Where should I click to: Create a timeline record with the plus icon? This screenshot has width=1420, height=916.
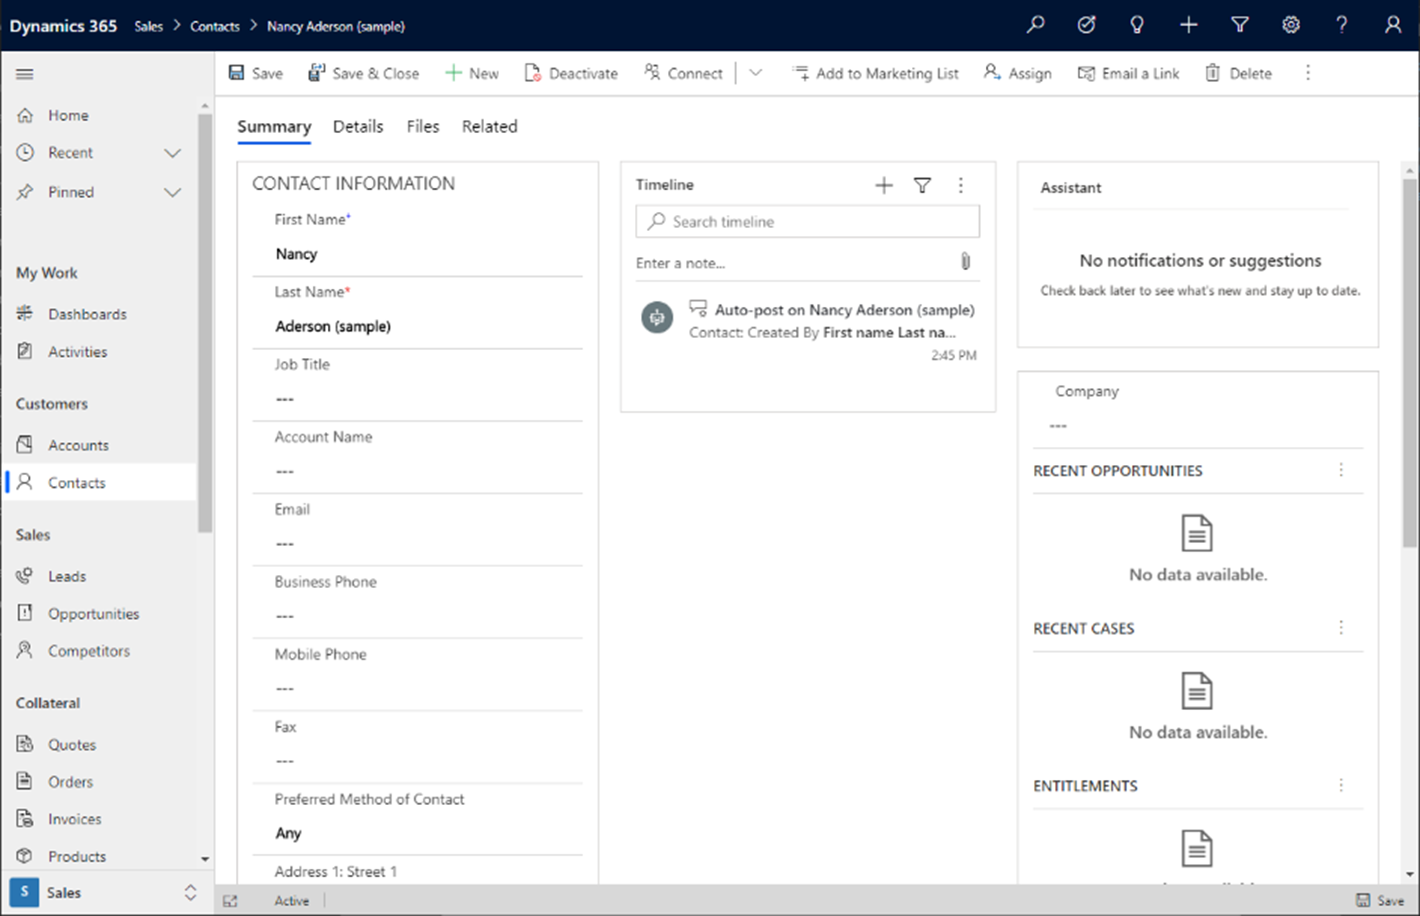[883, 185]
